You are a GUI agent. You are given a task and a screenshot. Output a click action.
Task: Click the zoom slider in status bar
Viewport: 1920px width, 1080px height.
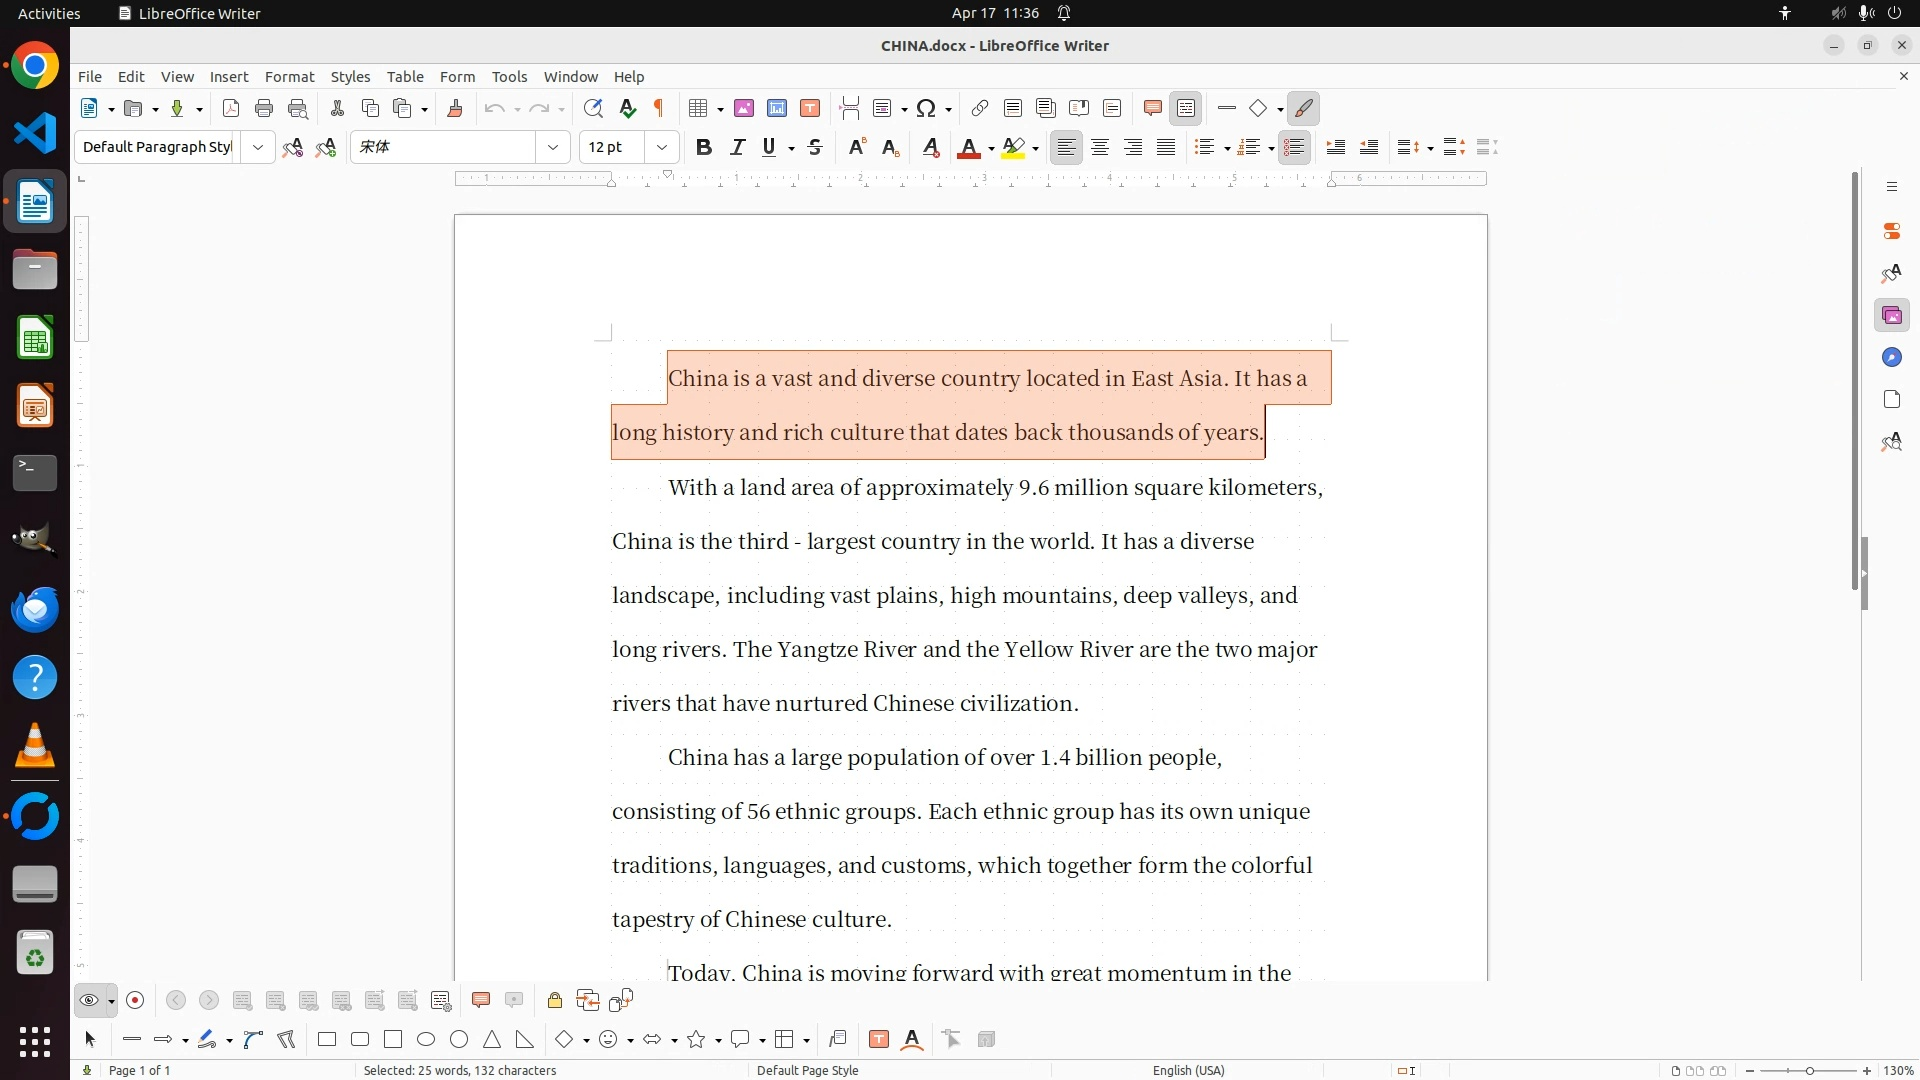1808,1070
